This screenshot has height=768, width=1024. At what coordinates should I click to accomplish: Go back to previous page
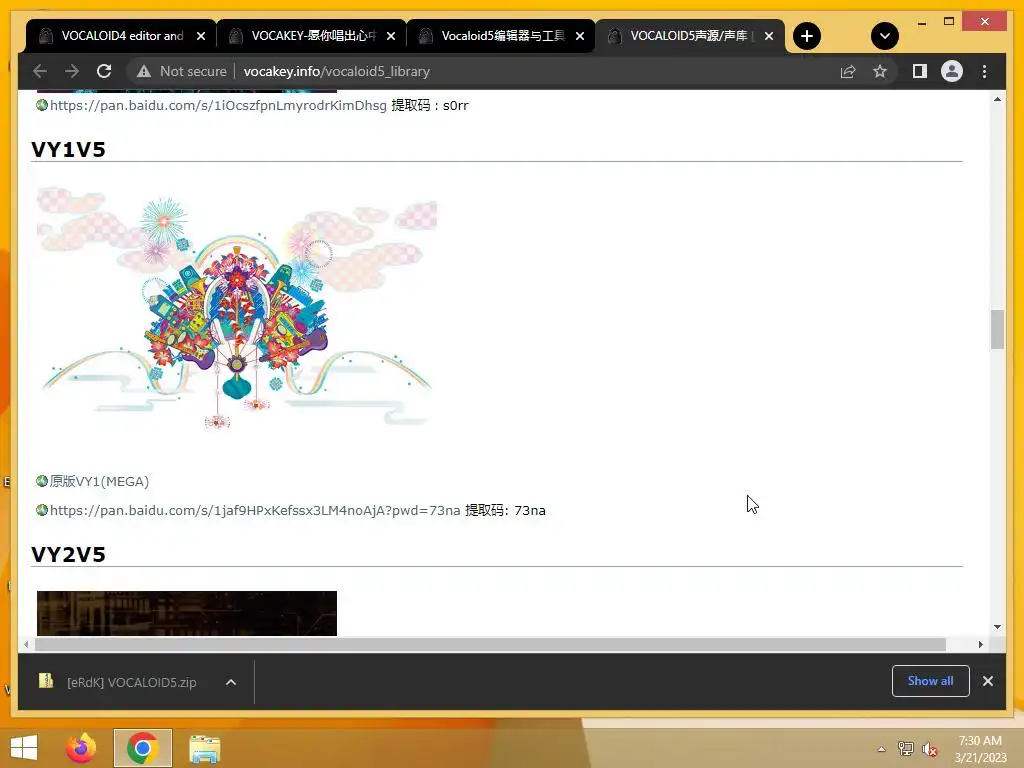click(x=40, y=71)
